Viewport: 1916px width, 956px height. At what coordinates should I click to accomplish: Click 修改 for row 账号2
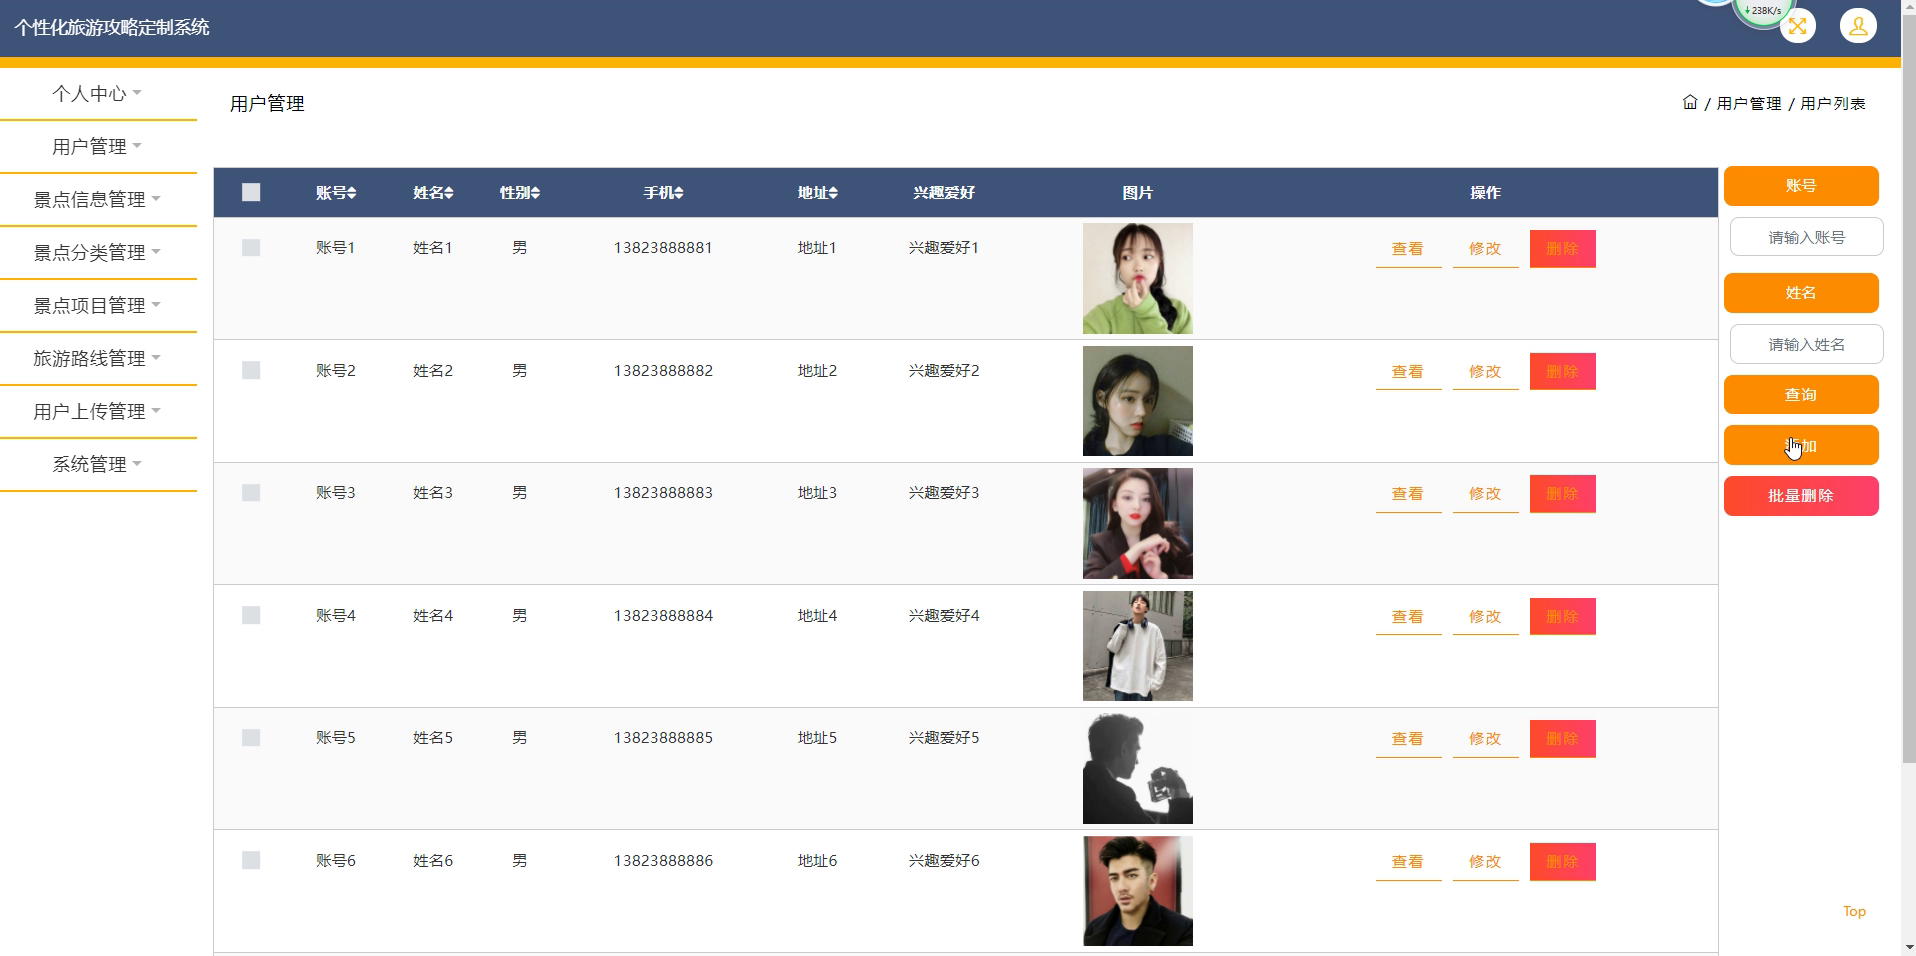click(1485, 372)
